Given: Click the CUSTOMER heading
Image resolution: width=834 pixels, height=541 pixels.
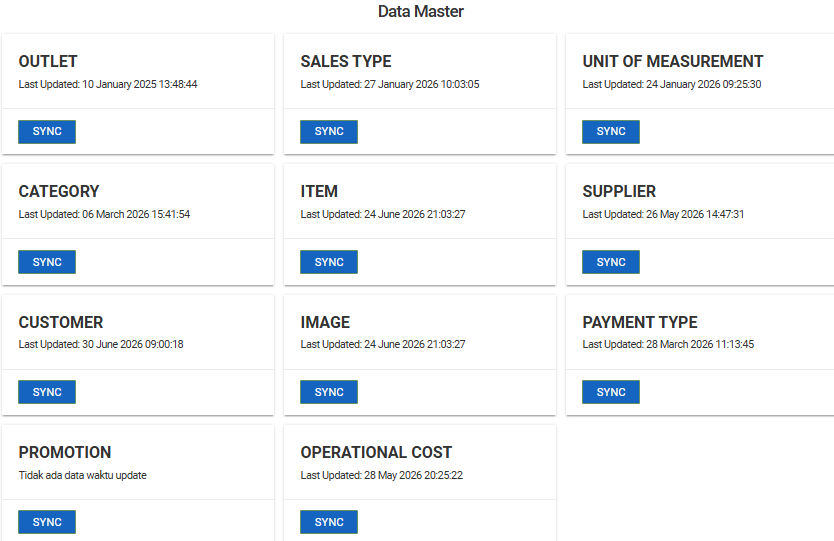Looking at the screenshot, I should (x=61, y=322).
